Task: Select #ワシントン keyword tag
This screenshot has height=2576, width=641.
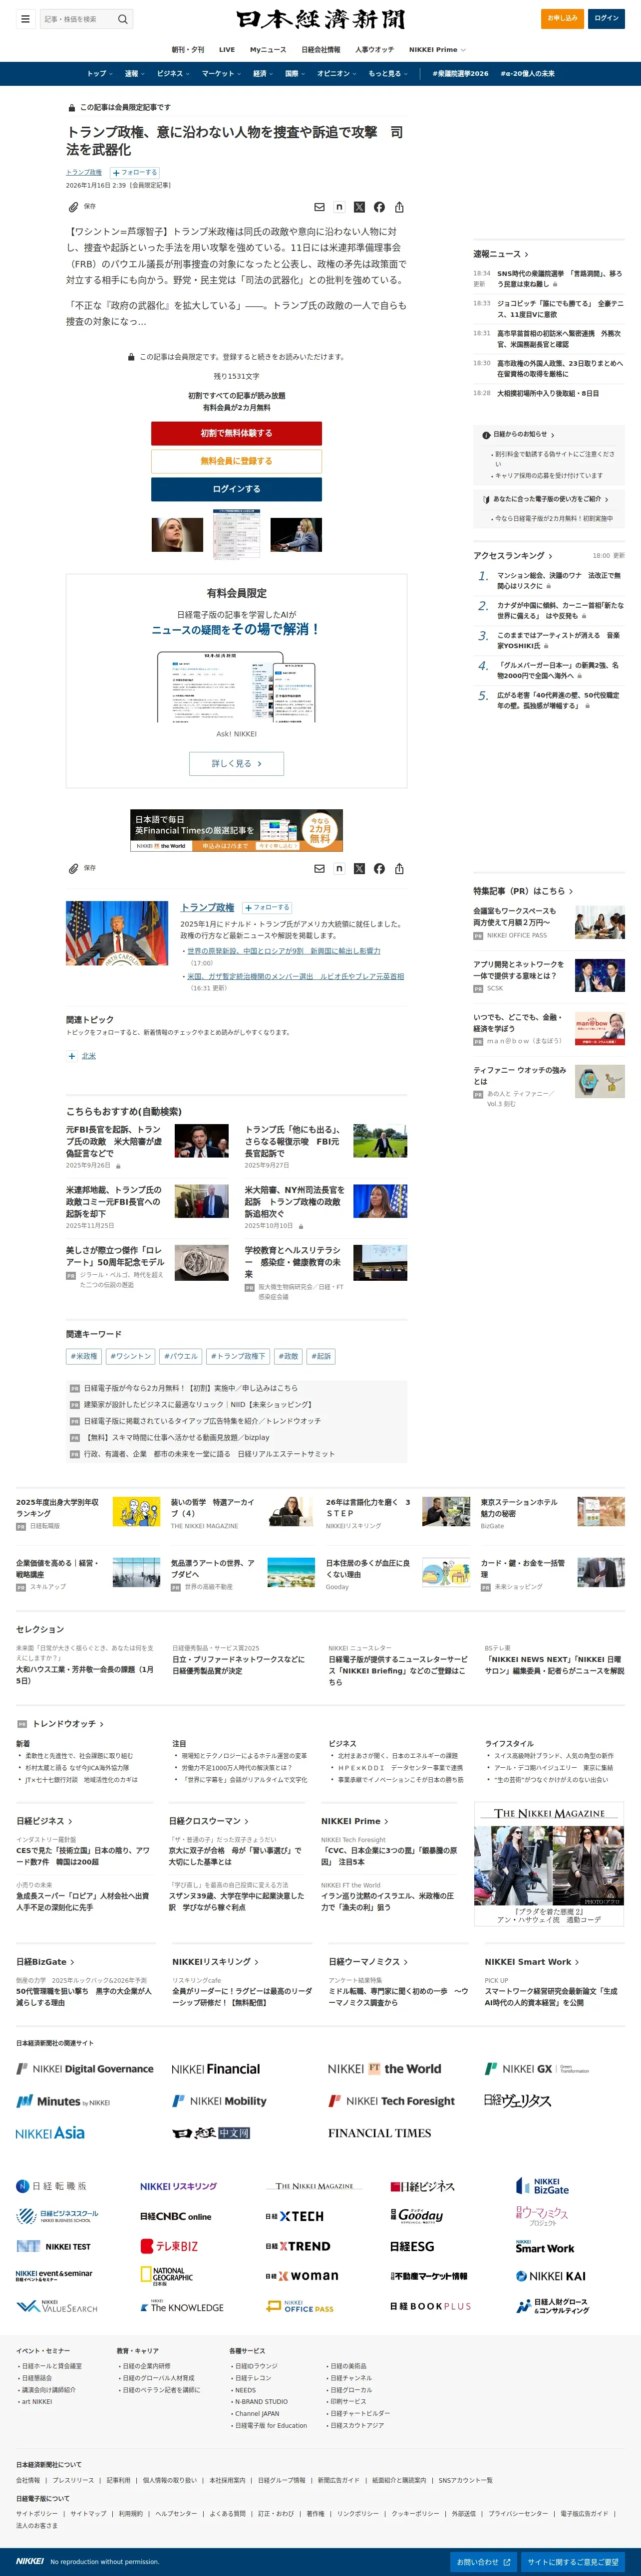Action: tap(131, 1356)
